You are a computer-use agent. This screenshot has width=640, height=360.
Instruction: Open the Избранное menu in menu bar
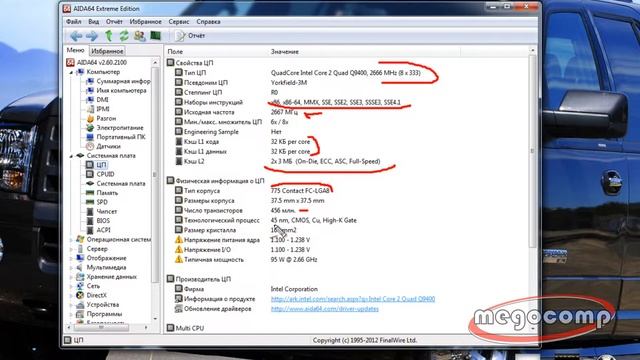145,22
